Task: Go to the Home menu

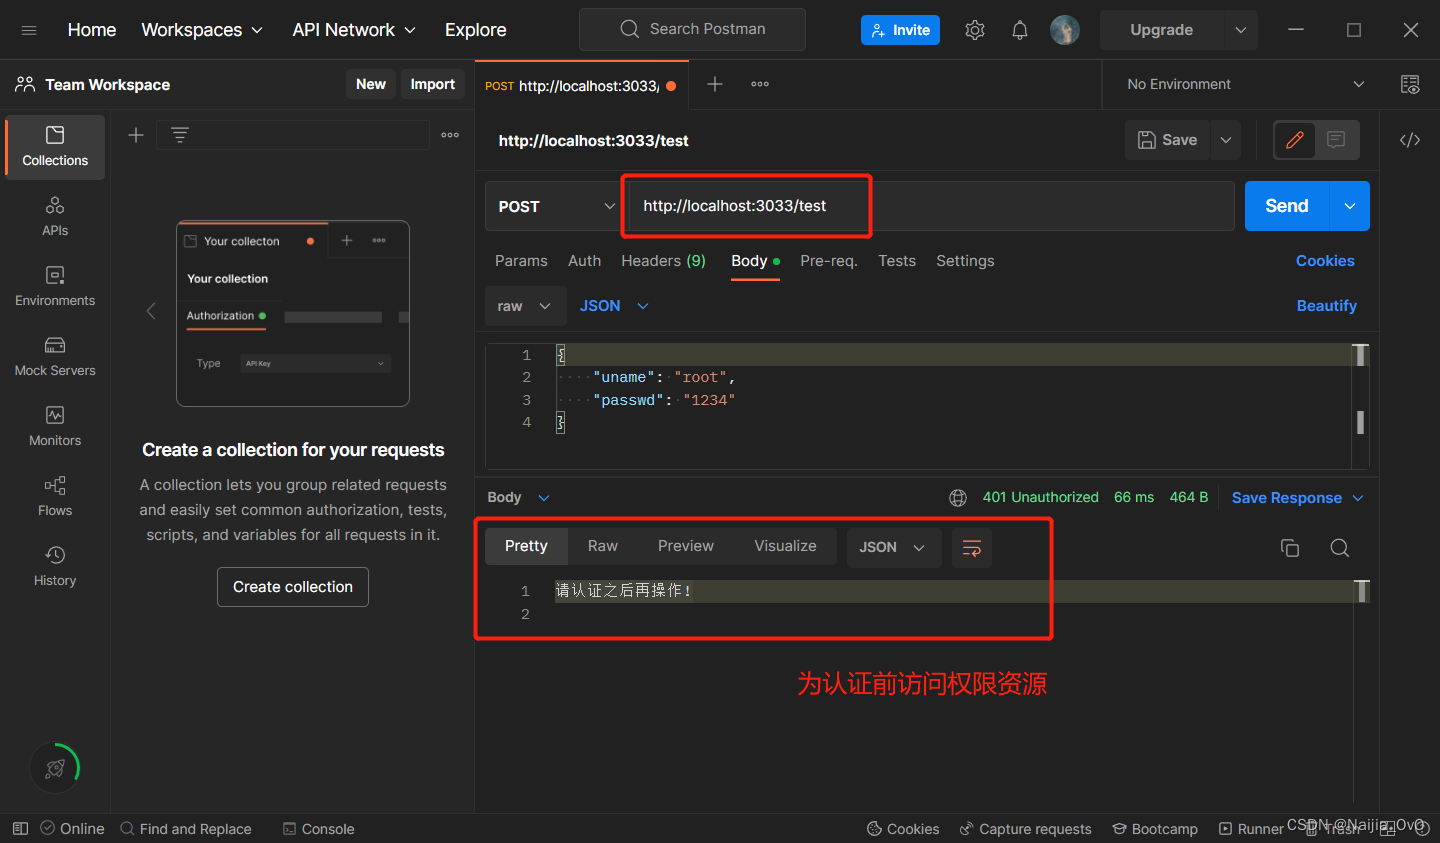Action: pyautogui.click(x=92, y=30)
